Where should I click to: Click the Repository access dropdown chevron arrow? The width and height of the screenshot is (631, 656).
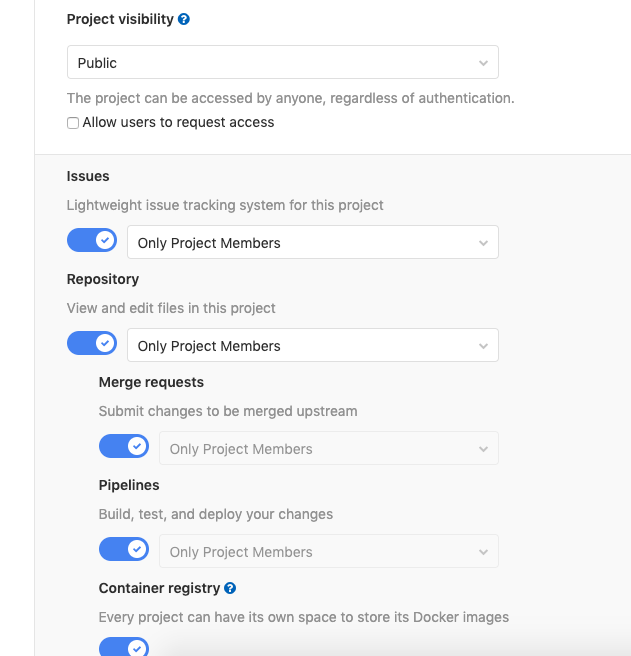[483, 346]
